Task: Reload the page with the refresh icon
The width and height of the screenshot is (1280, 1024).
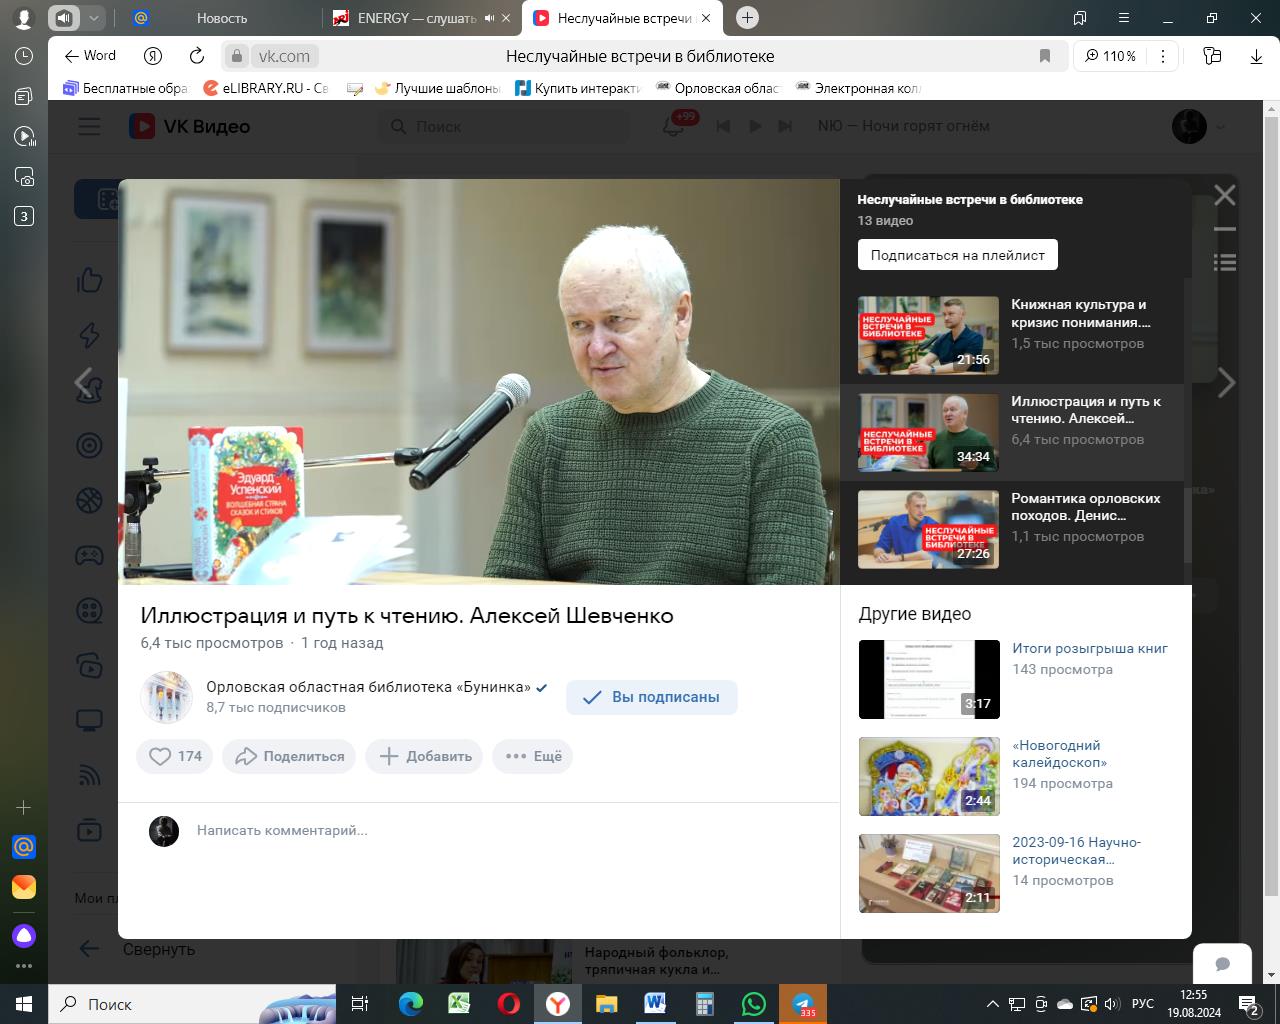Action: [x=197, y=56]
